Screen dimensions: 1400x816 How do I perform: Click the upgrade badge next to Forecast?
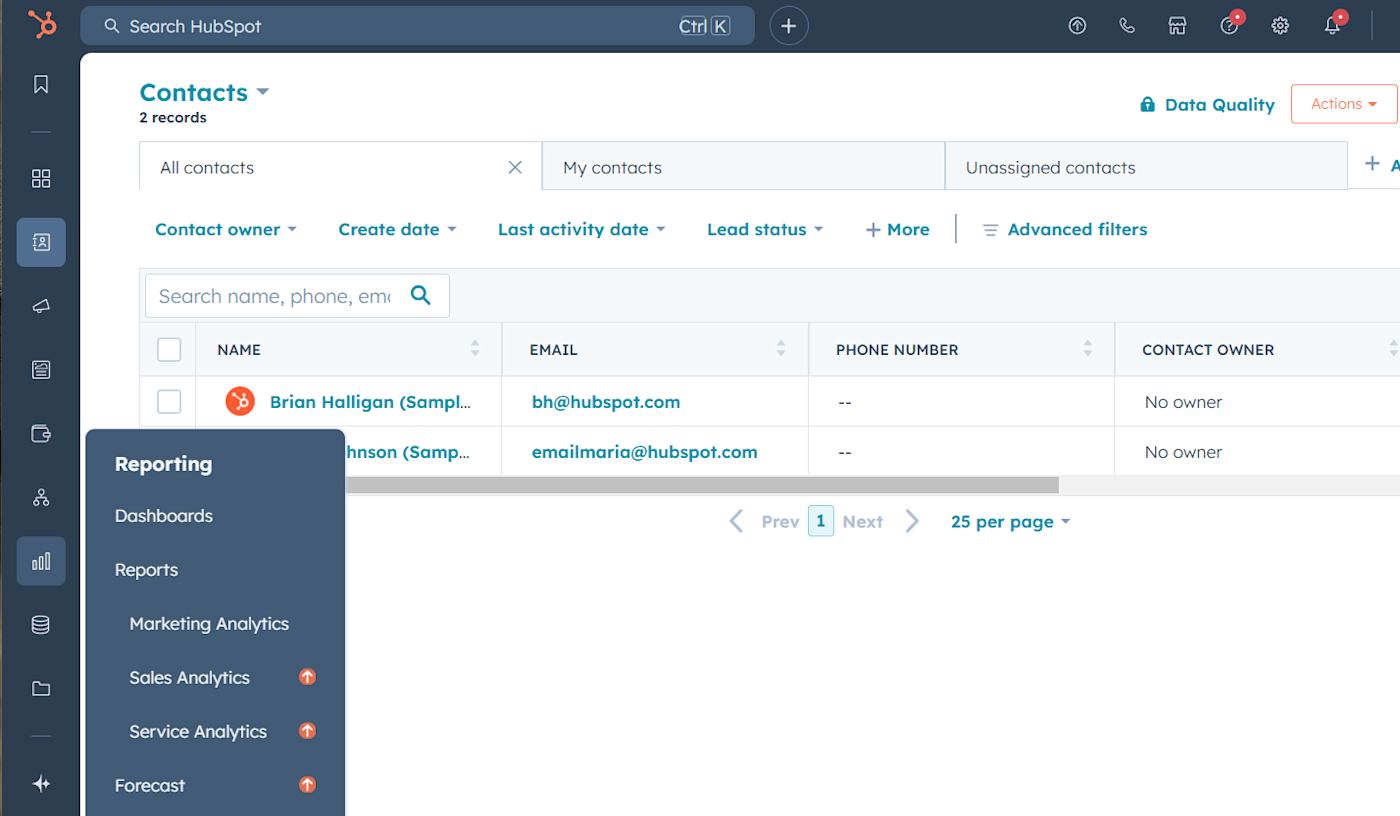click(308, 785)
